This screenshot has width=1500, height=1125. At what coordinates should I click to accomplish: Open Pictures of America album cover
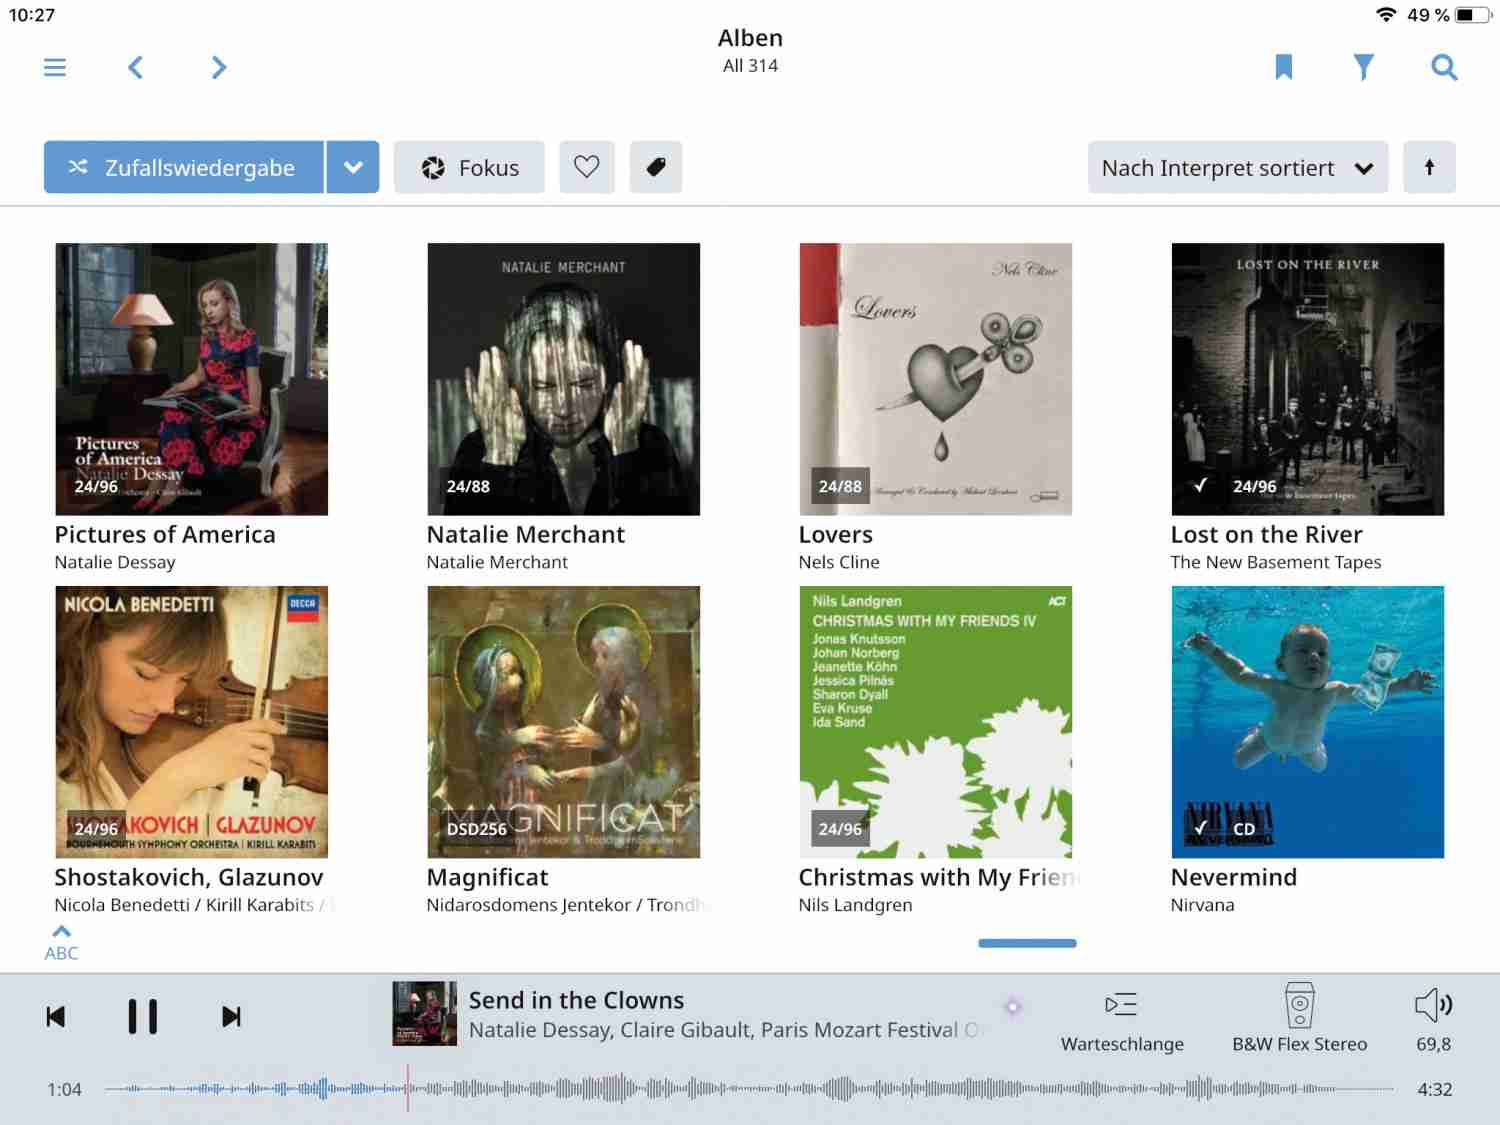[x=191, y=379]
